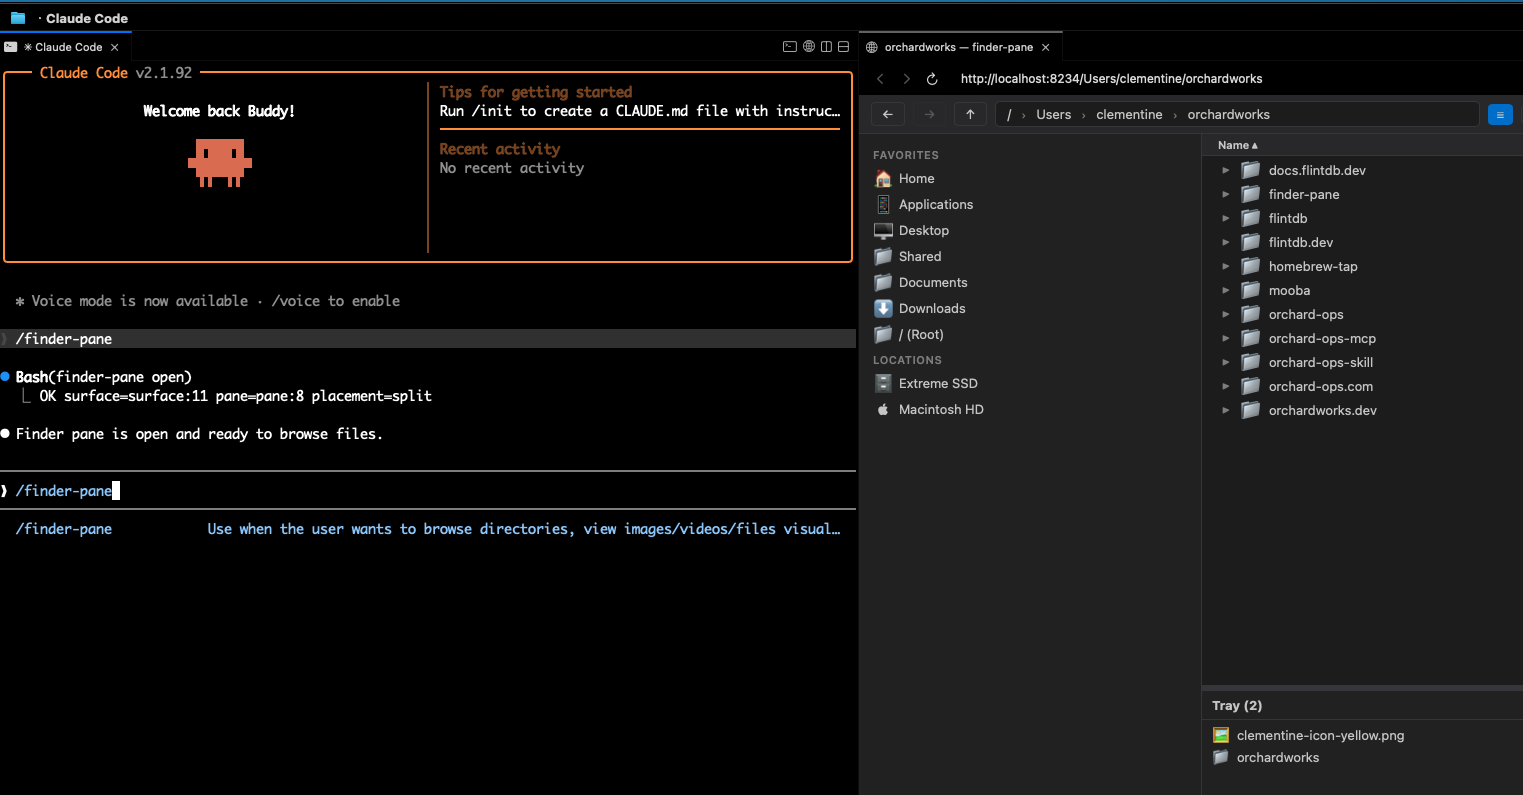Select orchardworks.dev folder icon
Viewport: 1523px width, 795px height.
pos(1250,410)
